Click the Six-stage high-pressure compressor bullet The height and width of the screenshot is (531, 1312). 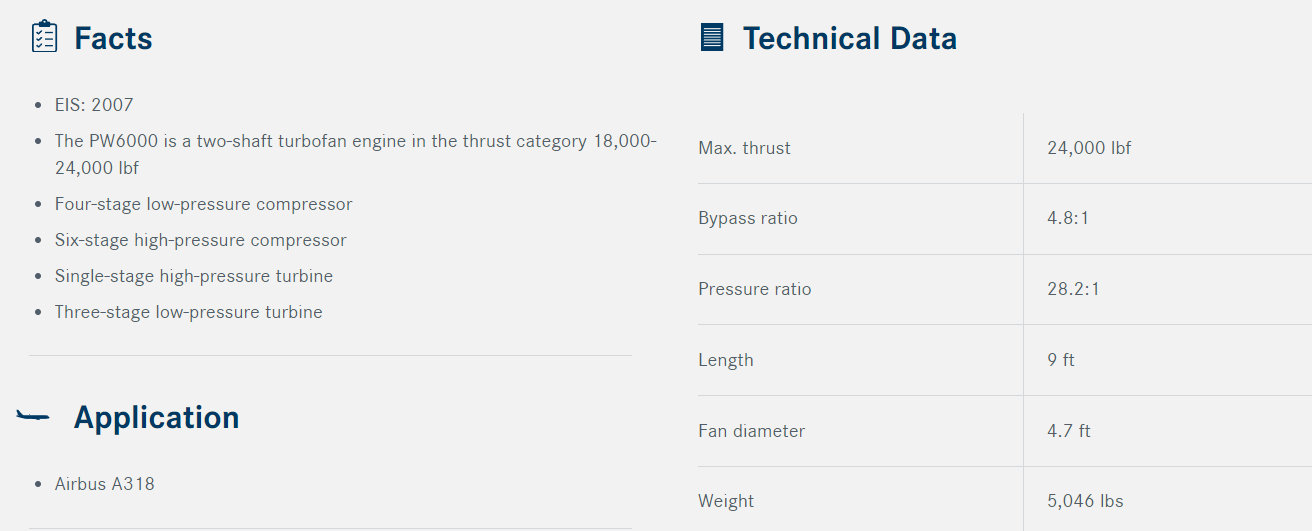click(201, 240)
